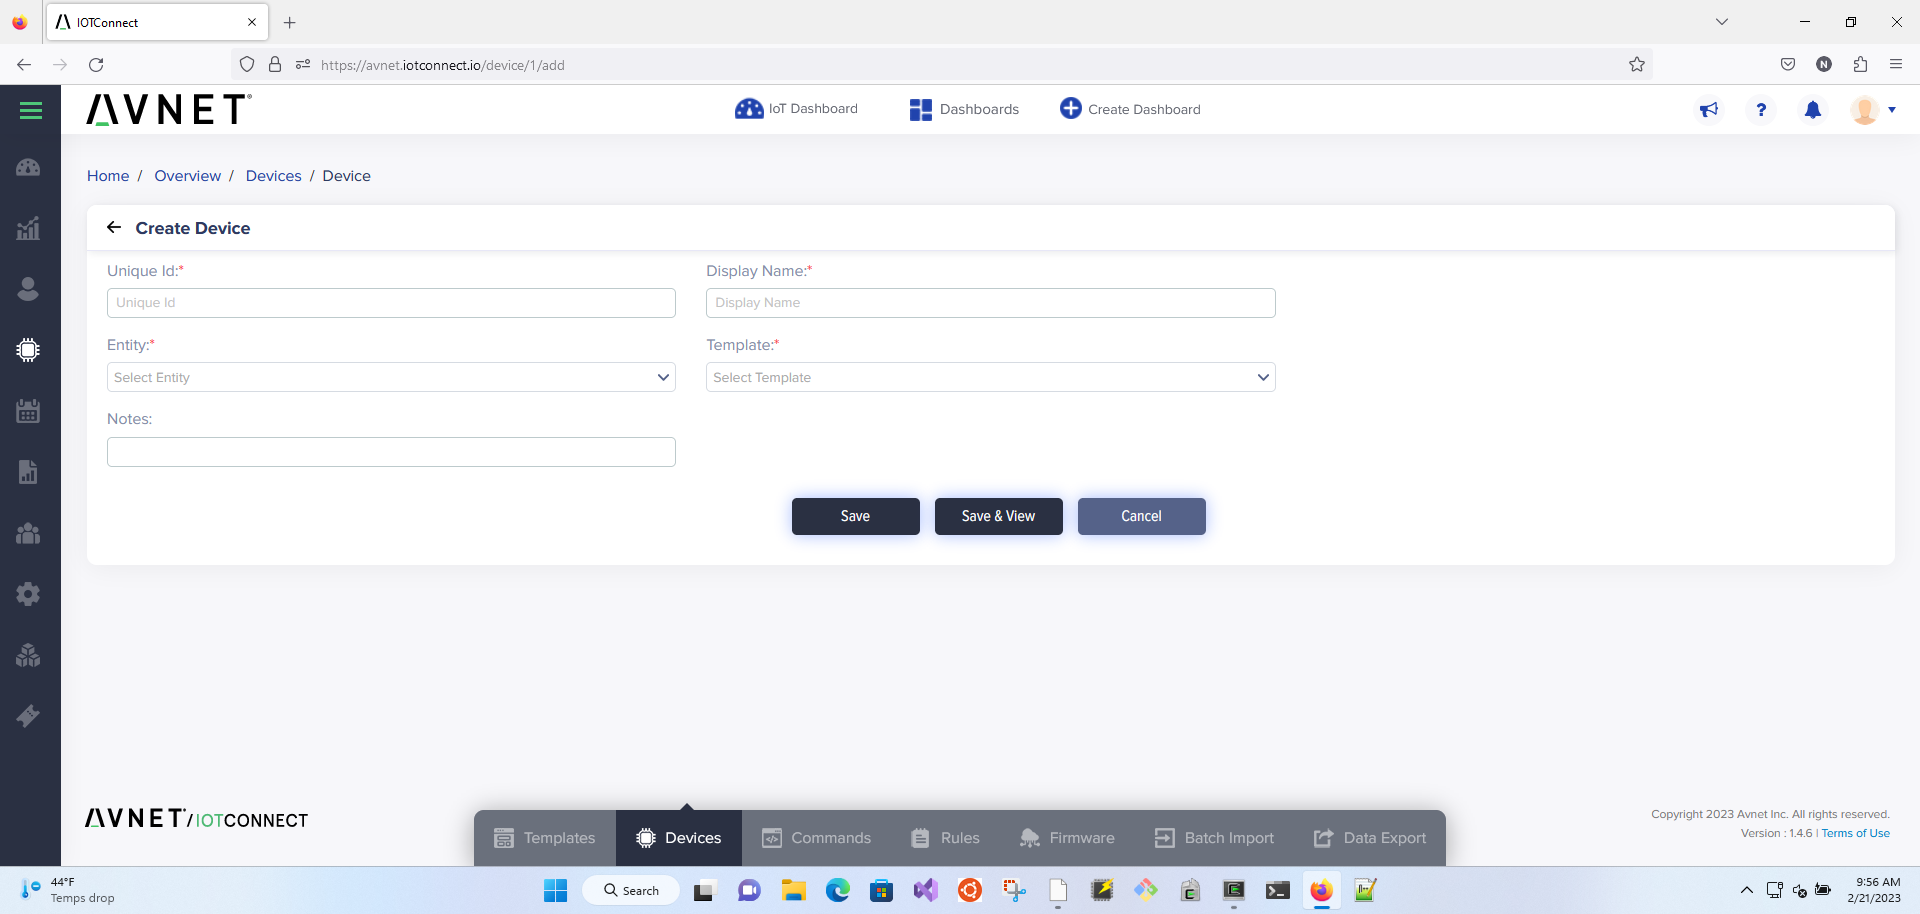Open the user sidebar icon
Image resolution: width=1920 pixels, height=914 pixels.
pos(28,289)
